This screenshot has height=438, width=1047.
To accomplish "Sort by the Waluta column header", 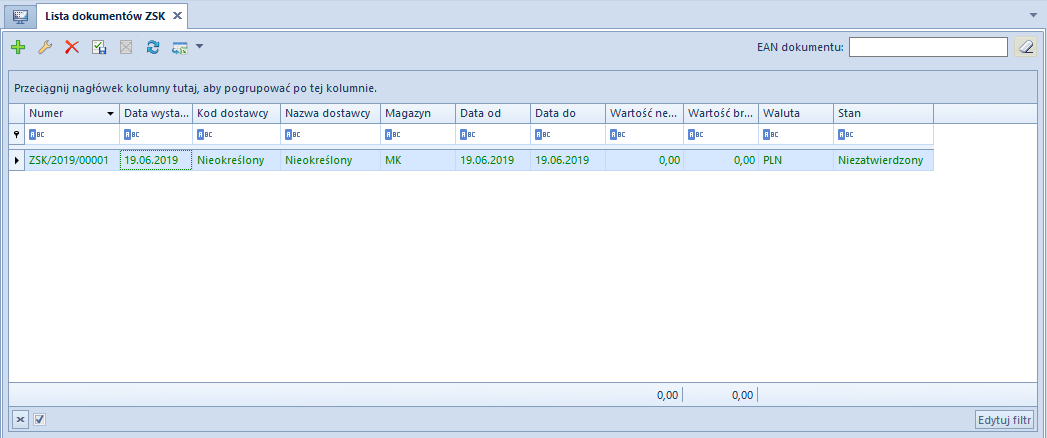I will pos(796,114).
